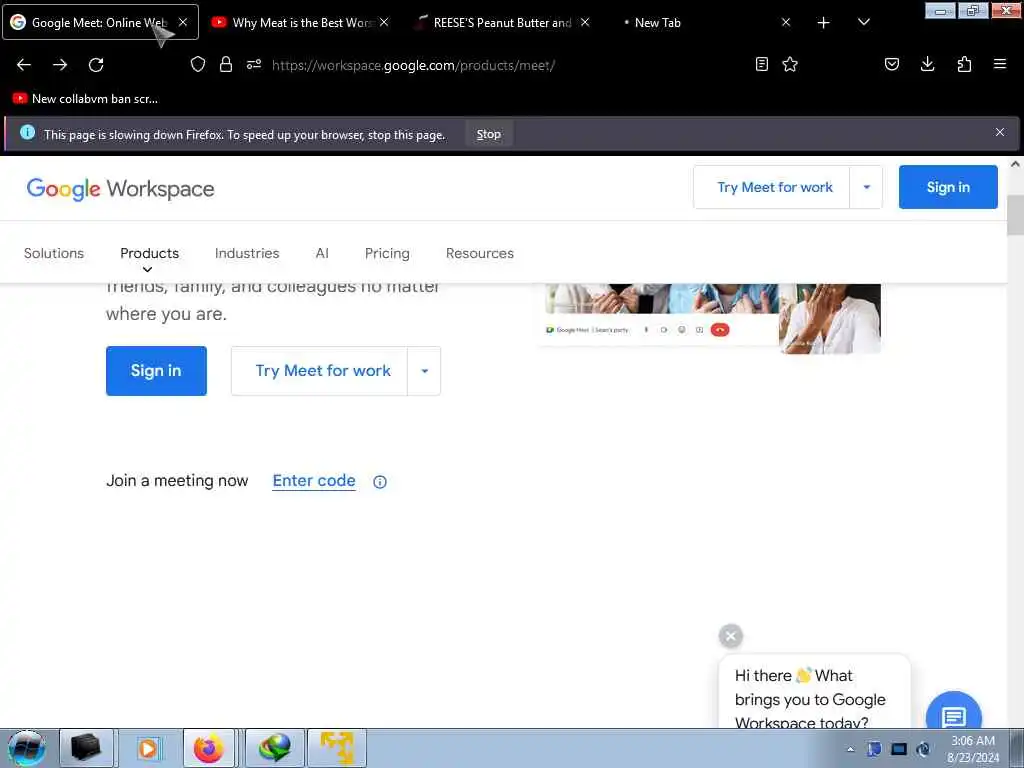
Task: Open the AI menu item
Action: pos(322,253)
